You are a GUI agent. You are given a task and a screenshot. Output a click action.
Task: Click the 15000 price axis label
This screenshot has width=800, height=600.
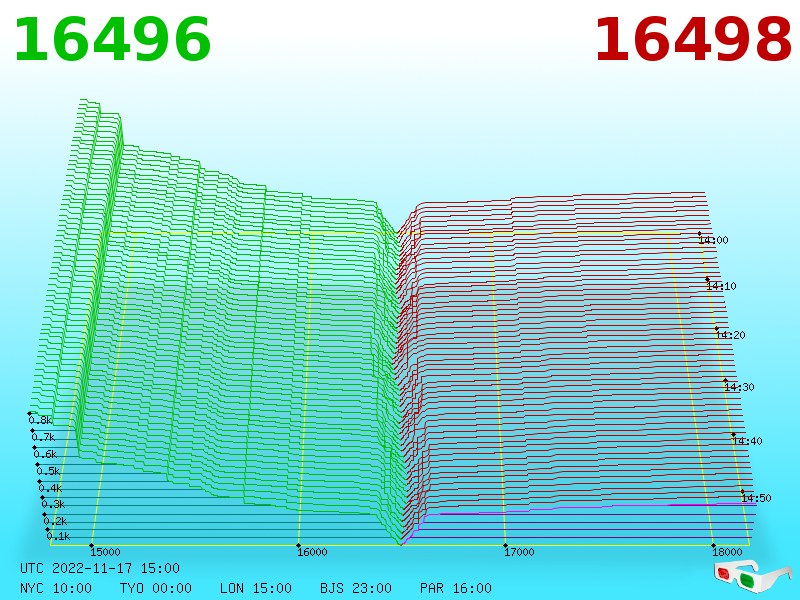point(105,552)
